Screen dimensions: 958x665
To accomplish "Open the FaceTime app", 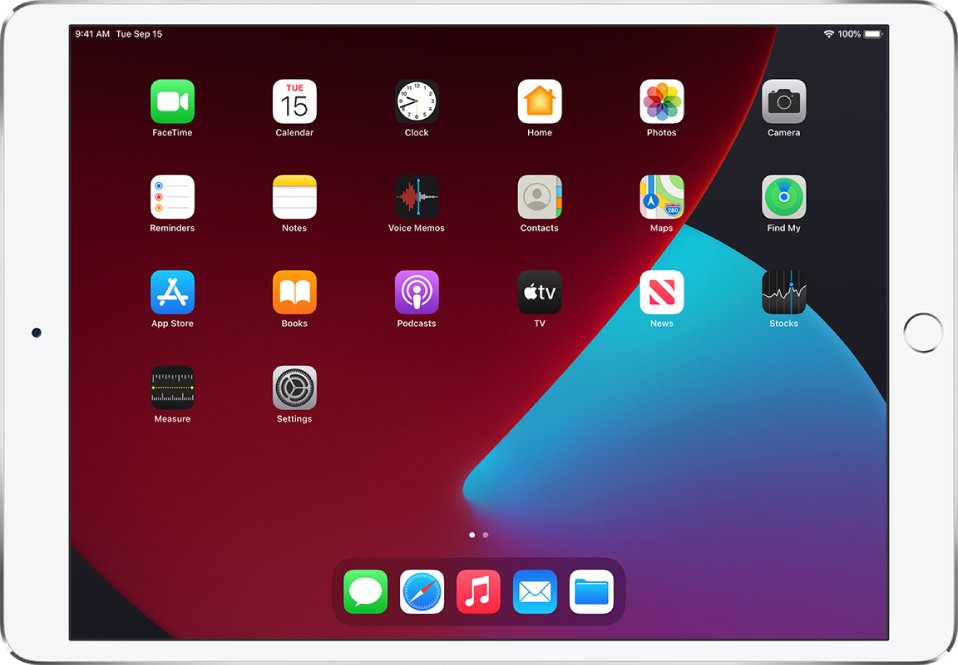I will click(x=172, y=99).
